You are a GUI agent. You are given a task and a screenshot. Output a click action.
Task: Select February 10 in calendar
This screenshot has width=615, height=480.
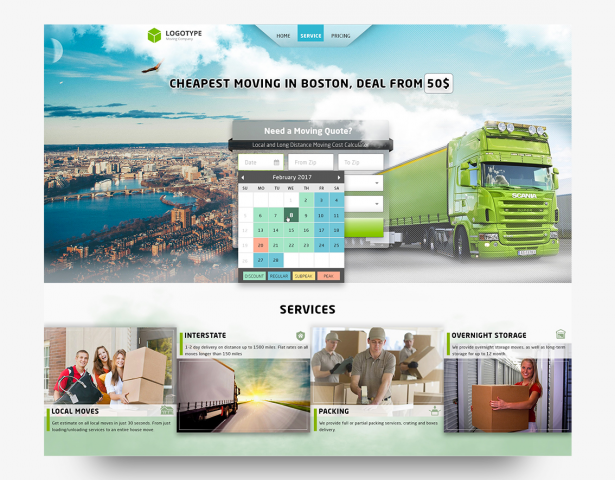(321, 215)
